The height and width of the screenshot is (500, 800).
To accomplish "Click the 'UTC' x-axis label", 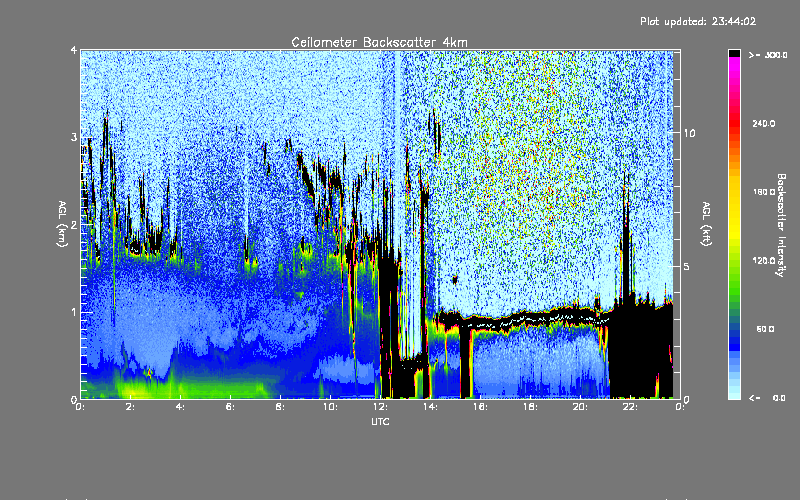I will point(380,421).
